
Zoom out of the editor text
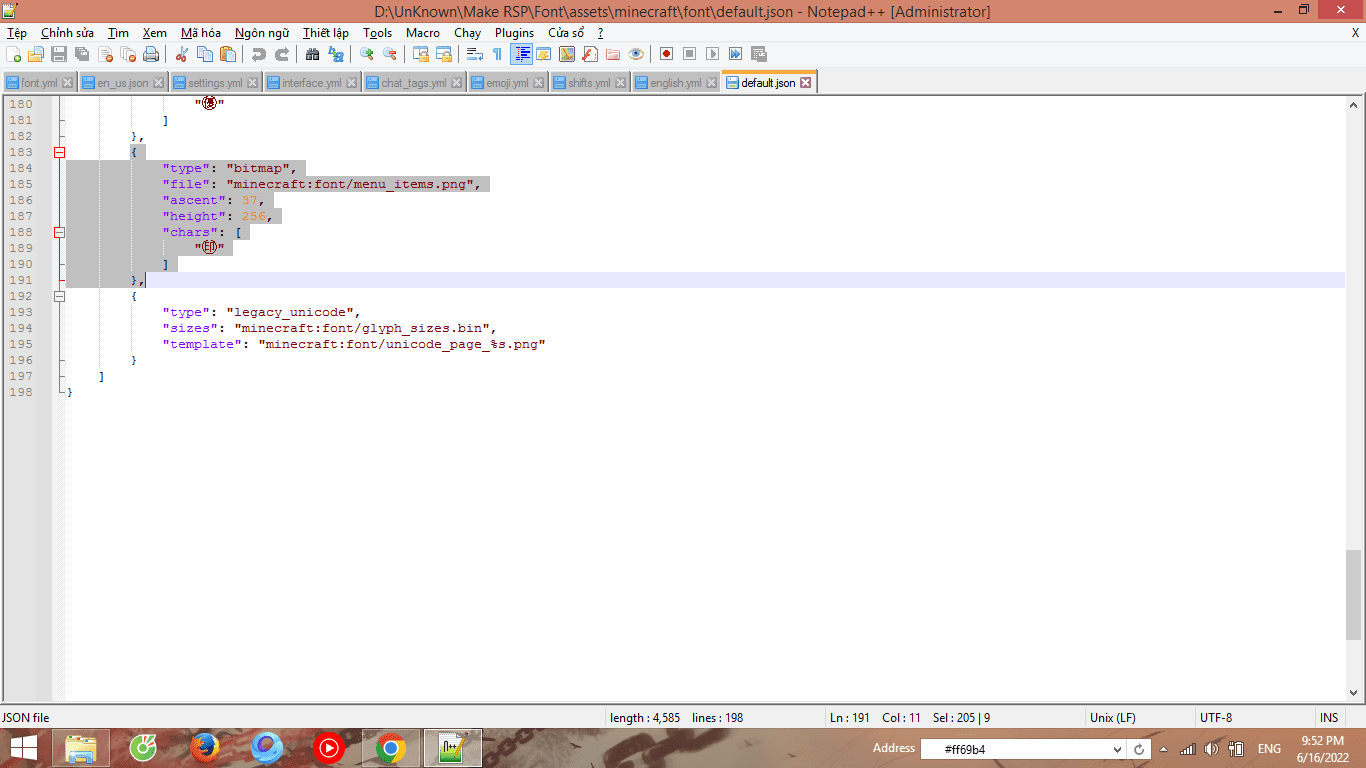pos(390,54)
